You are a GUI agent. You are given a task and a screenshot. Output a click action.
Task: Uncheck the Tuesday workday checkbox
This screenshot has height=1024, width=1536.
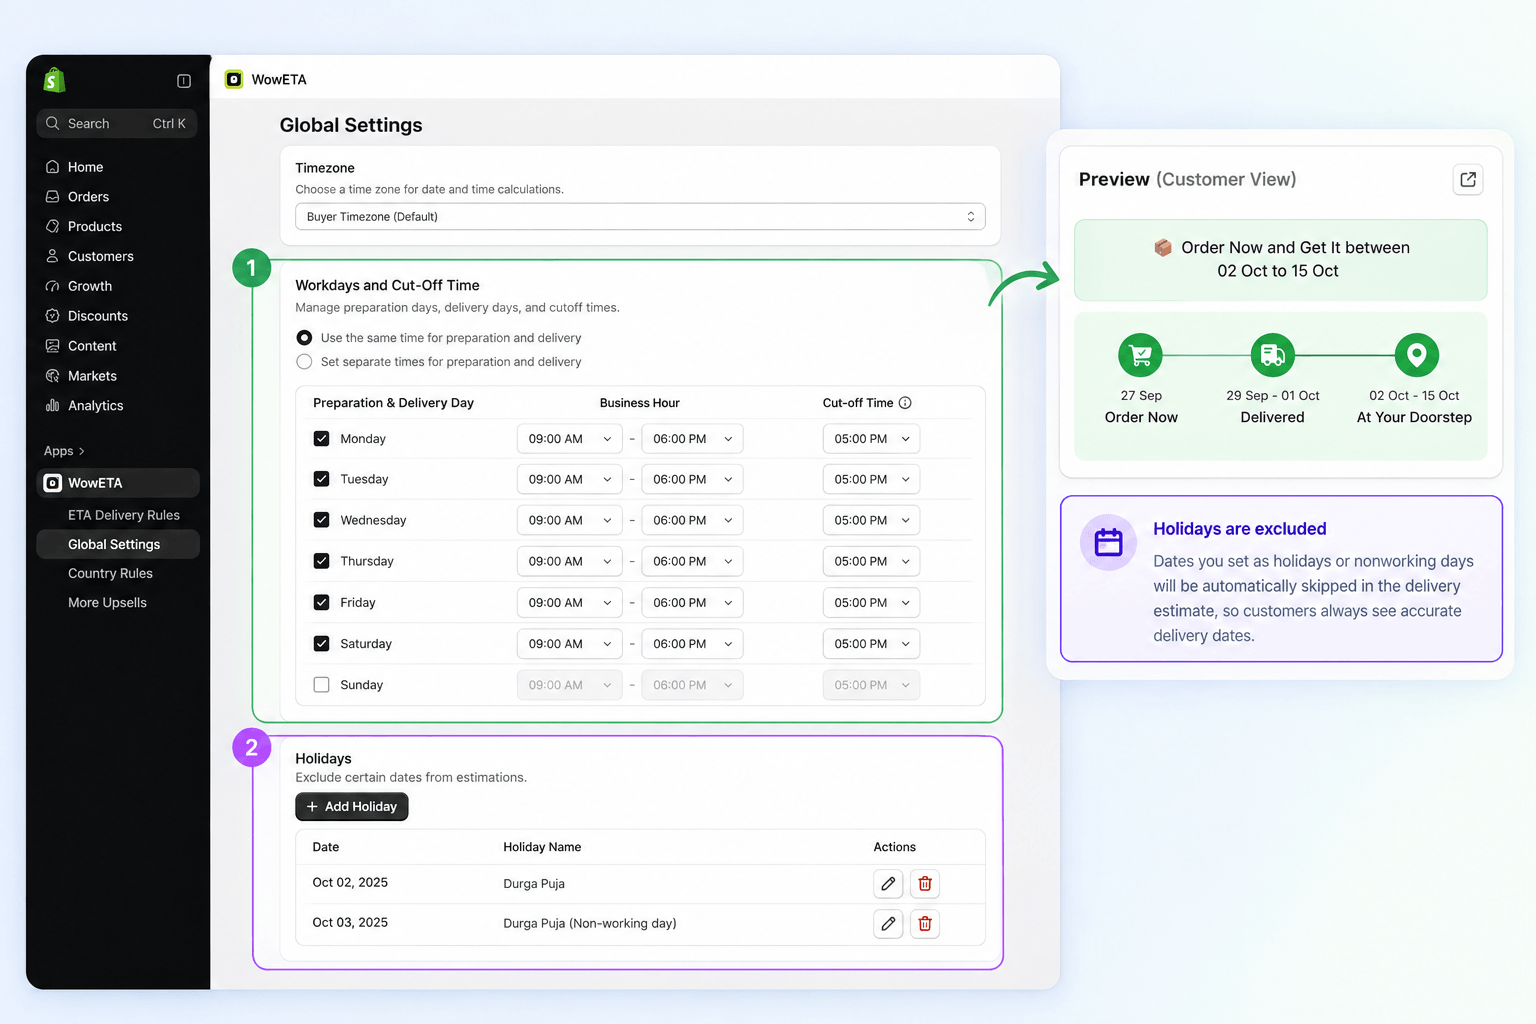tap(321, 479)
